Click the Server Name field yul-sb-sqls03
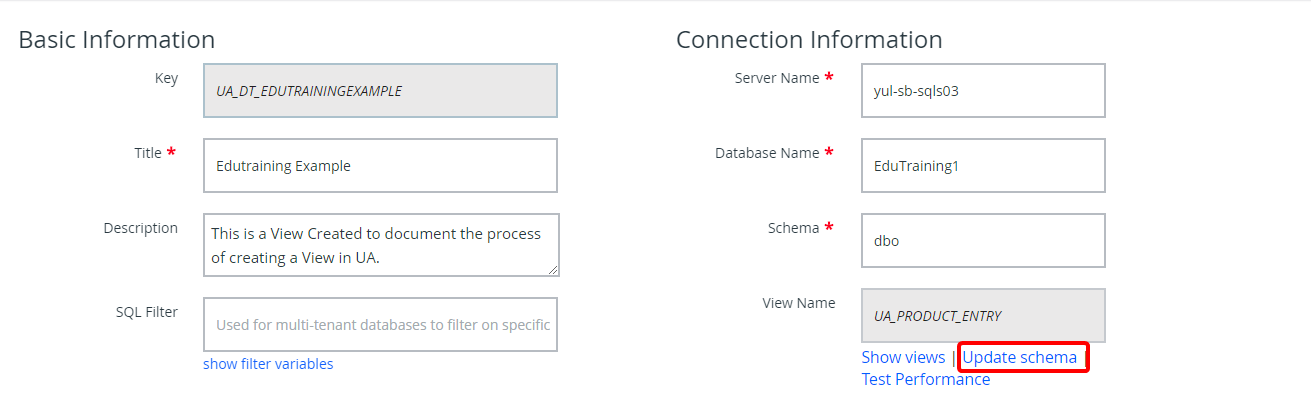 [x=983, y=91]
